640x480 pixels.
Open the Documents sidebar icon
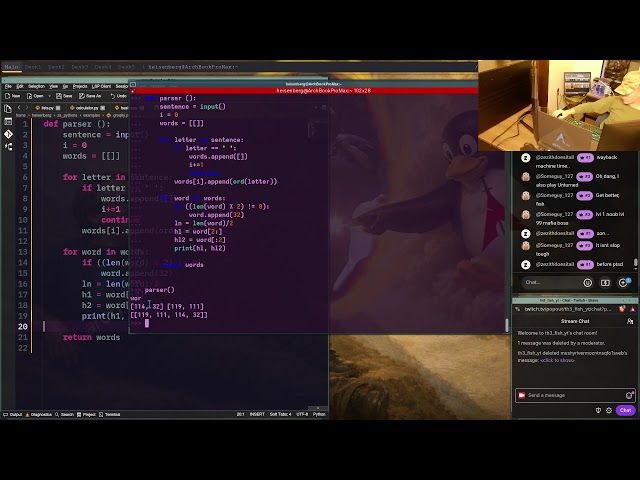(x=8, y=109)
